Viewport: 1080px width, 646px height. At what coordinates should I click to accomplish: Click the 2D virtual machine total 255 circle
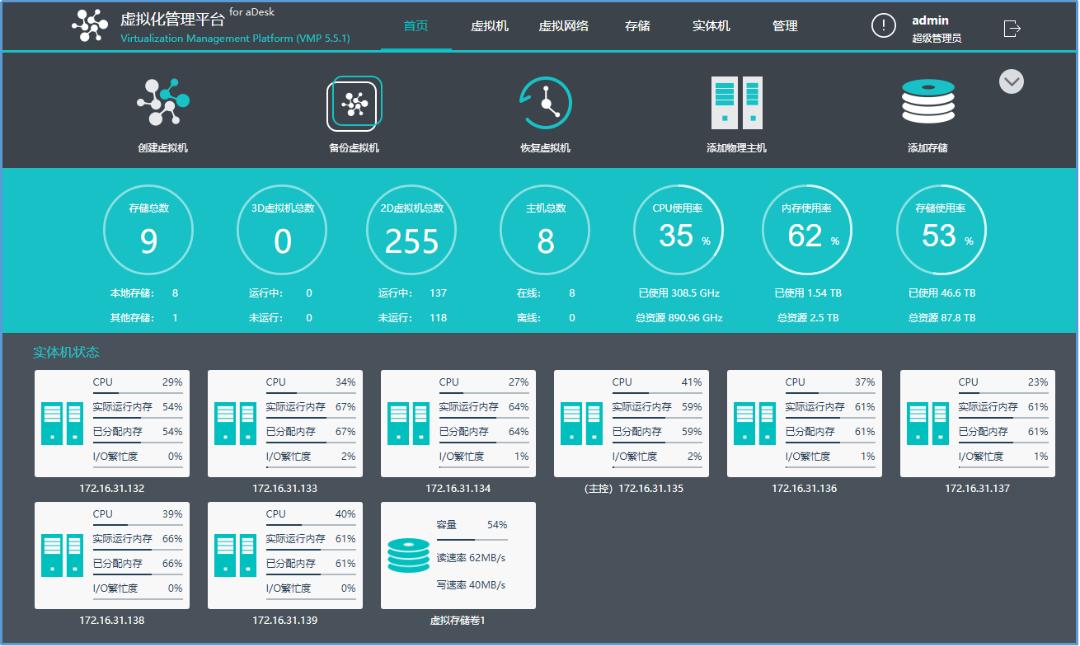click(412, 230)
